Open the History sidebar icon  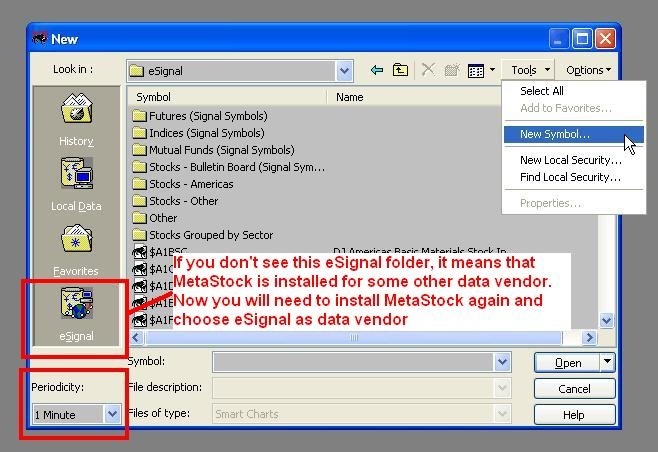(x=76, y=108)
